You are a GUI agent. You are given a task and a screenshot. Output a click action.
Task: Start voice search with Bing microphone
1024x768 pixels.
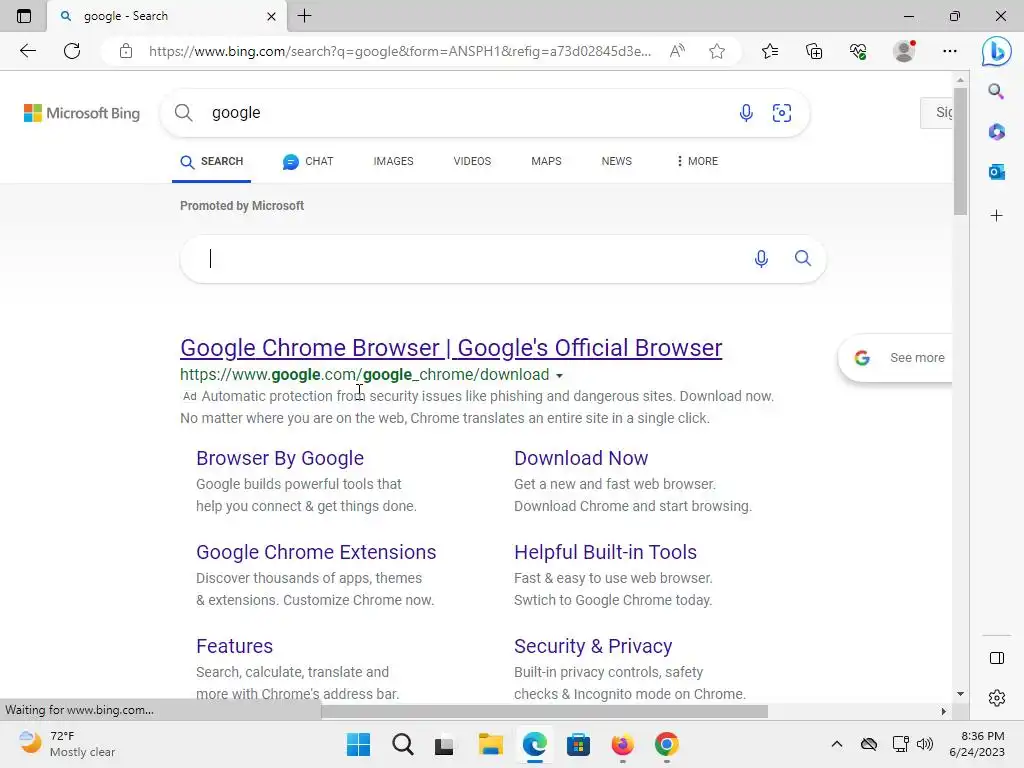coord(746,113)
